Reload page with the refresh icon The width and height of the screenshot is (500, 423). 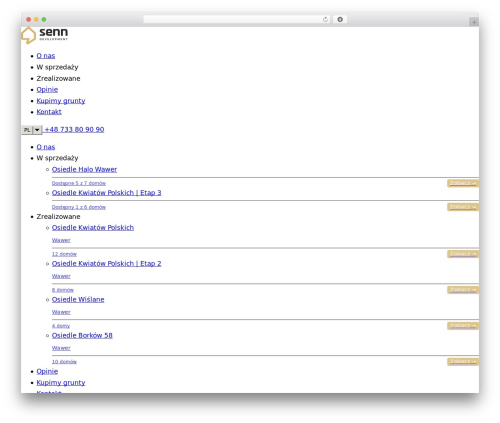325,19
